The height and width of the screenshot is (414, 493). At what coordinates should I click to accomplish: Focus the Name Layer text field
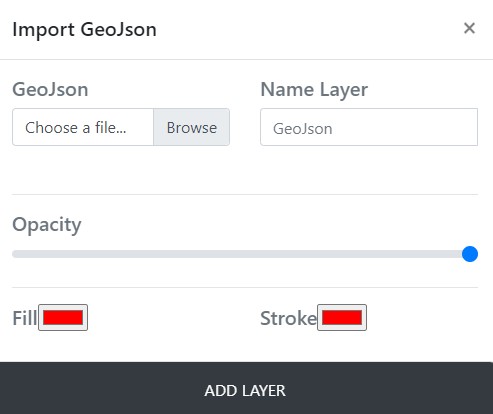pyautogui.click(x=369, y=127)
